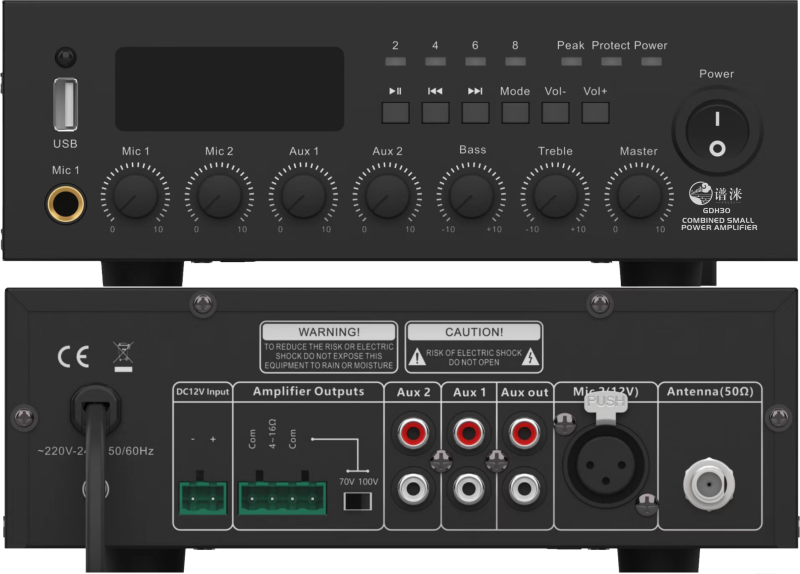Viewport: 800px width, 574px height.
Task: Click the Treble control knob
Action: (x=555, y=192)
